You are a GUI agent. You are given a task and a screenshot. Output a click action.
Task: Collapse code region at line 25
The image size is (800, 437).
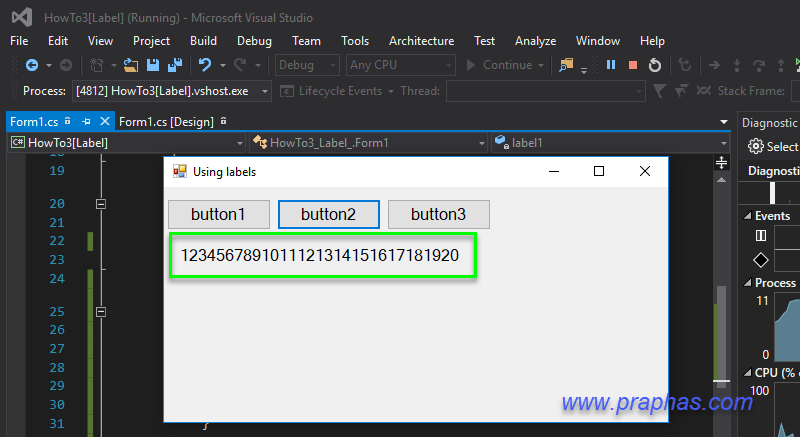101,312
